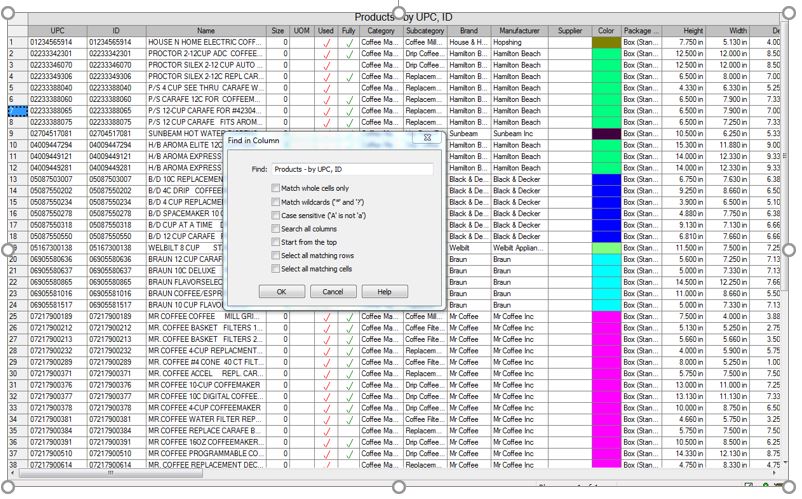Click the name cell MR.COFFEE WATER FILTER REP
Screen dimensions: 802x499
pyautogui.click(x=206, y=419)
